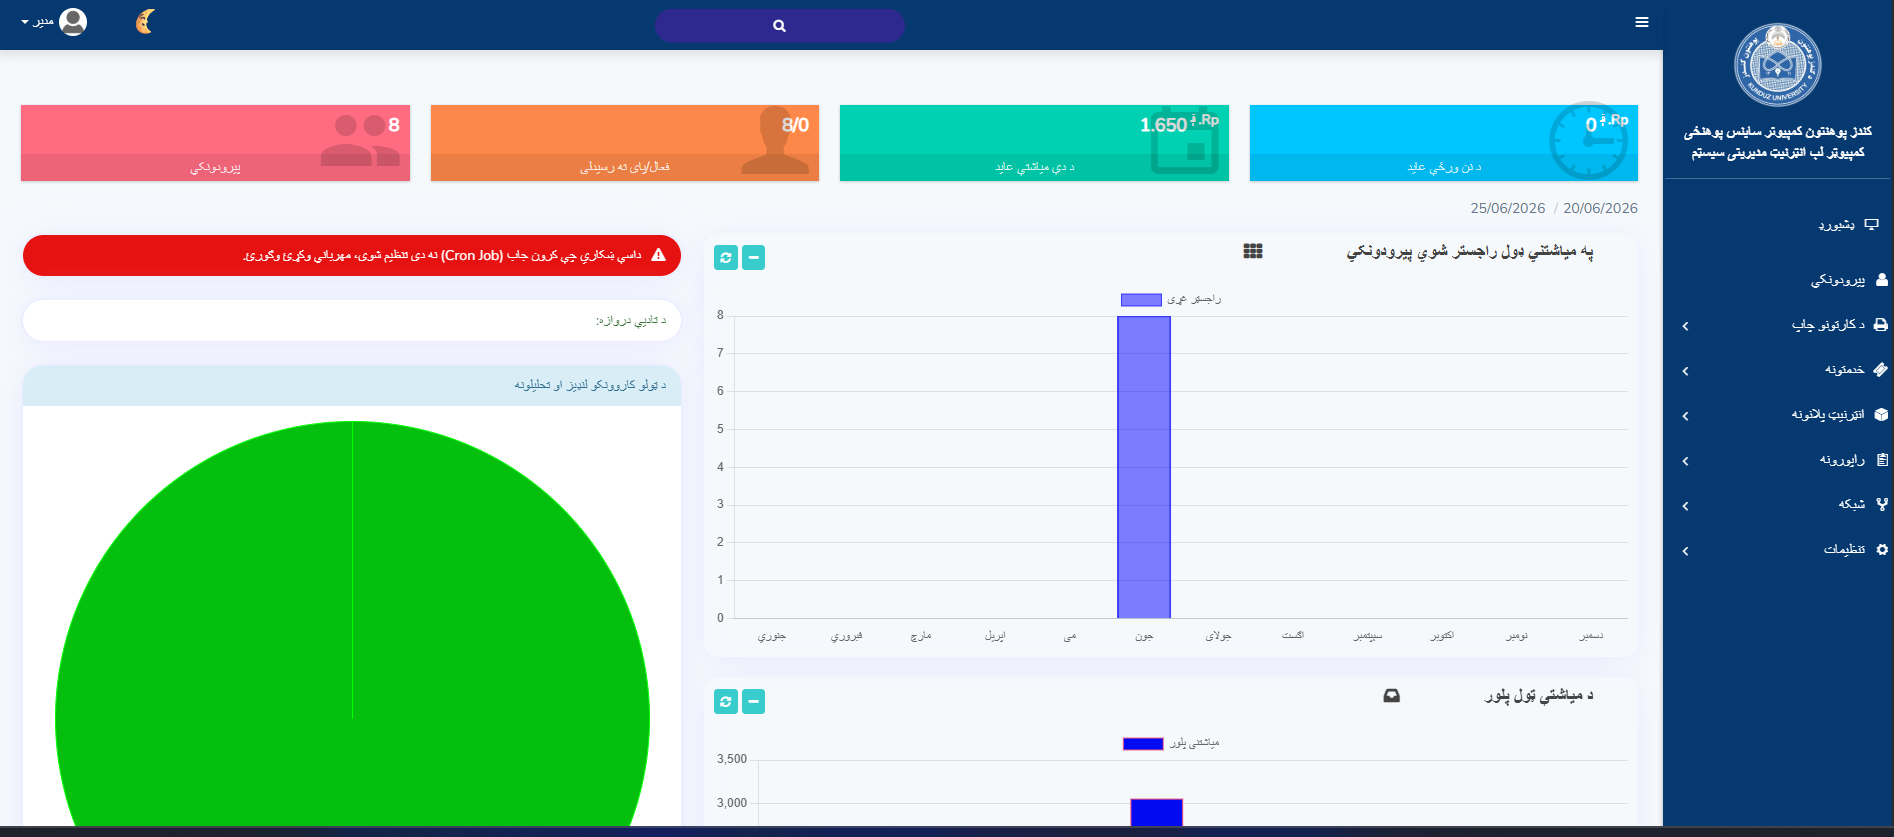The image size is (1894, 837).
Task: Click the magnifier search icon in top bar
Action: [x=780, y=26]
